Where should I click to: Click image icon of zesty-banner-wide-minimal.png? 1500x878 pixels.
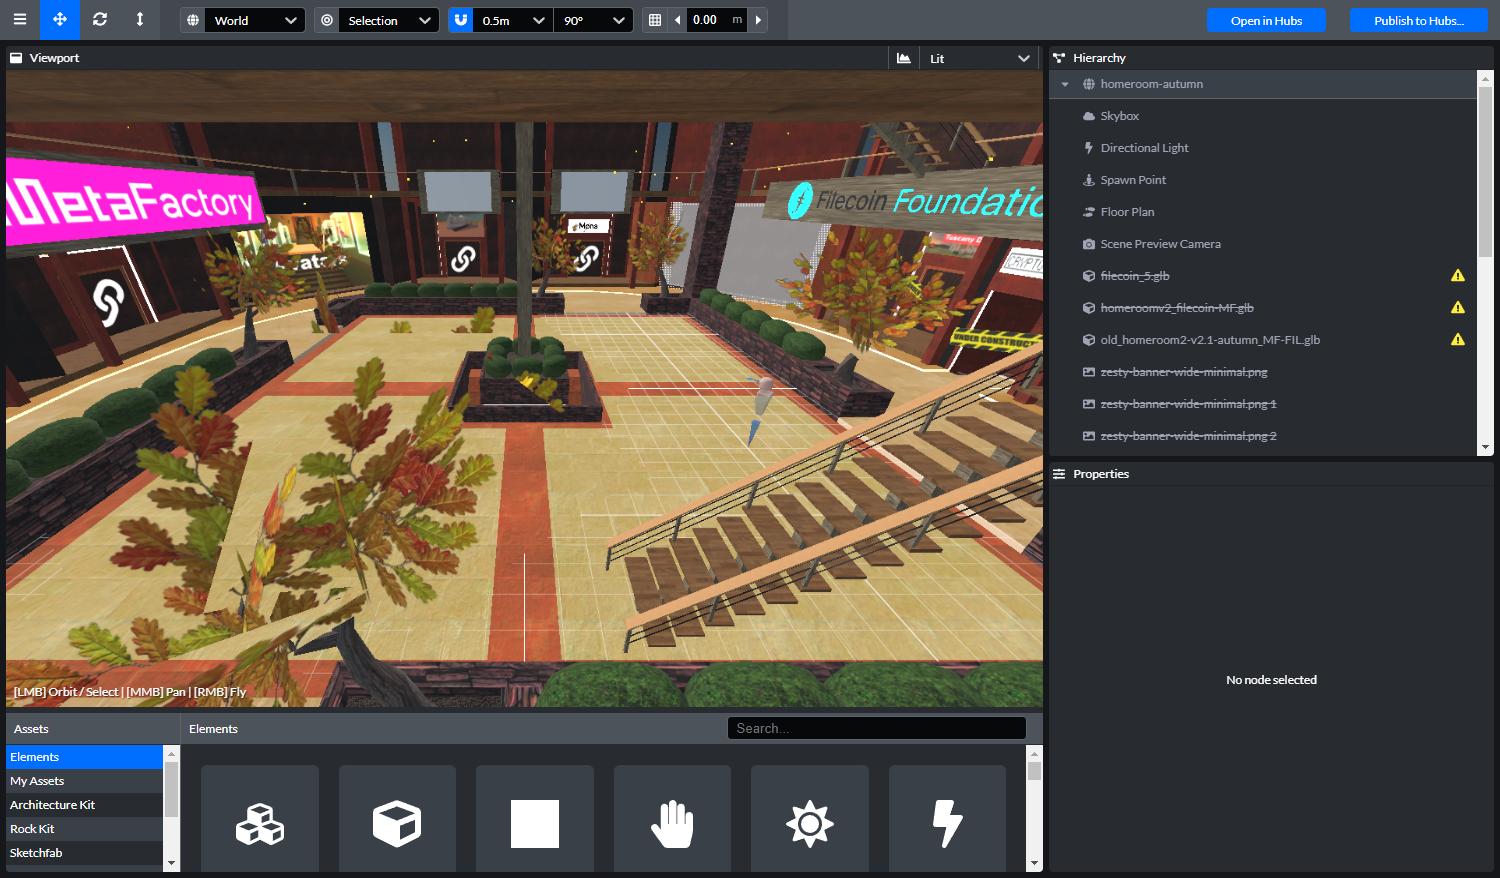1089,372
